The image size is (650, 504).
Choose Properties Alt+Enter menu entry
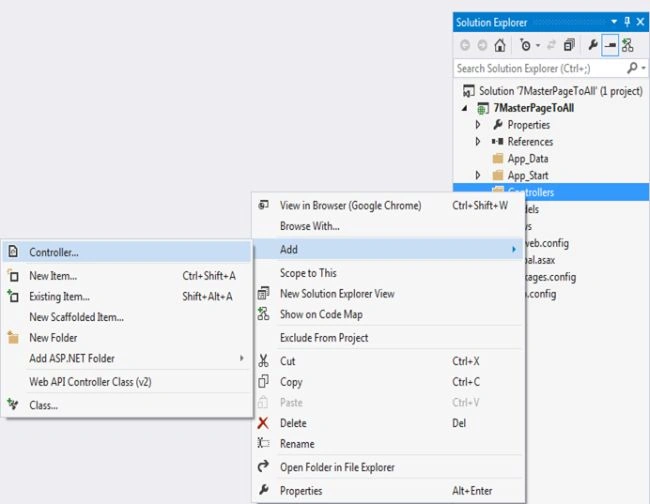pos(388,491)
